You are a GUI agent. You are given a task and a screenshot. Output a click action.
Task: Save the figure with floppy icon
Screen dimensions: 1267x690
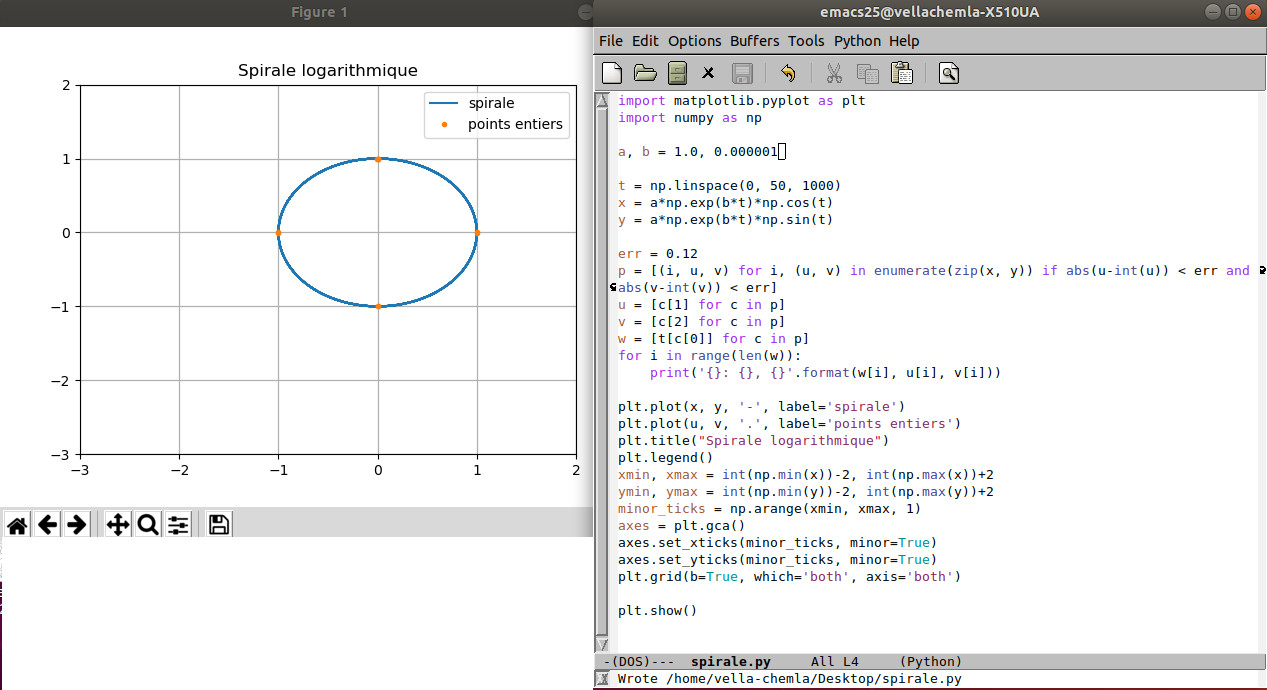click(x=219, y=525)
